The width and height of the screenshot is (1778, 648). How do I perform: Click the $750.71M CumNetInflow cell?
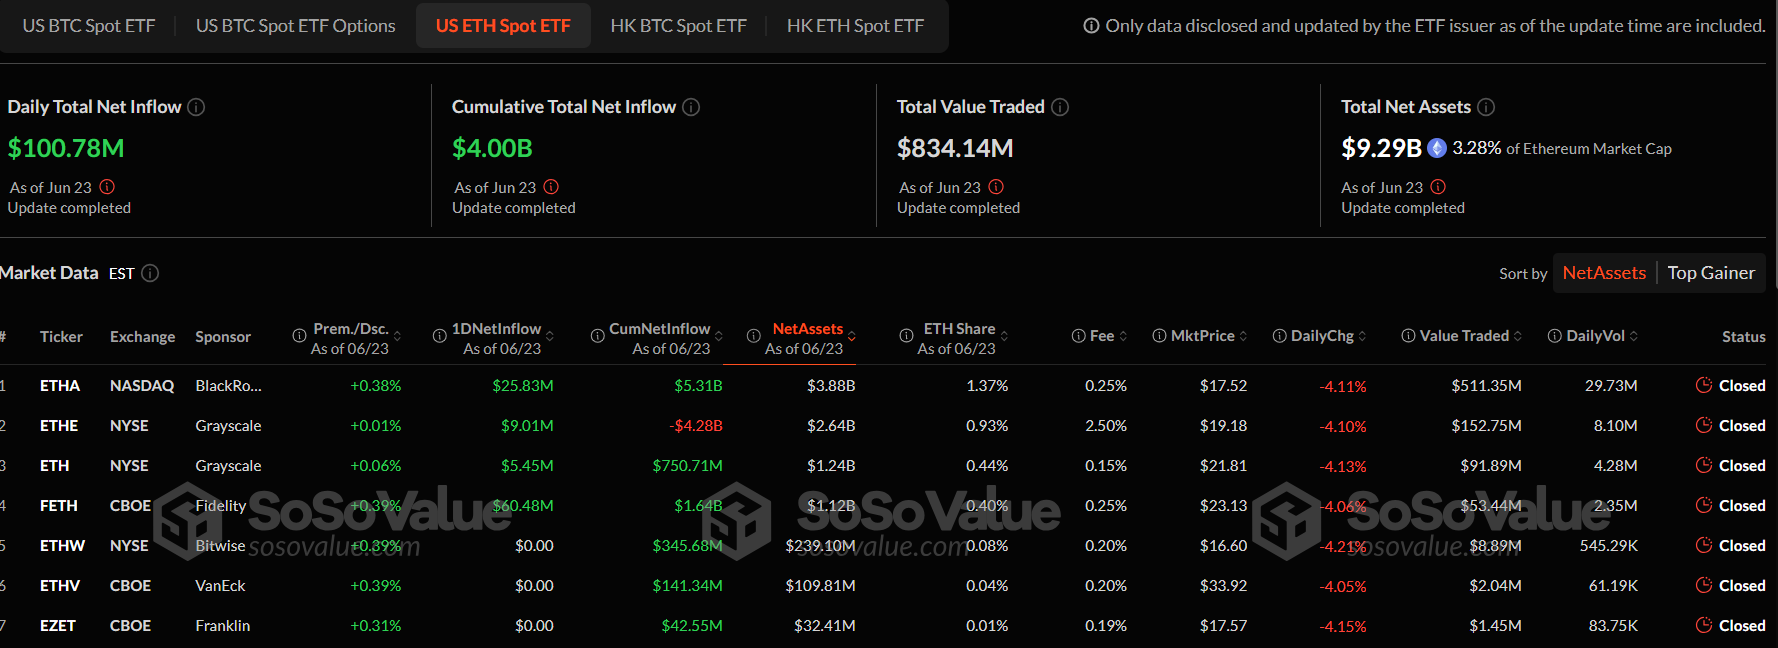[x=688, y=465]
